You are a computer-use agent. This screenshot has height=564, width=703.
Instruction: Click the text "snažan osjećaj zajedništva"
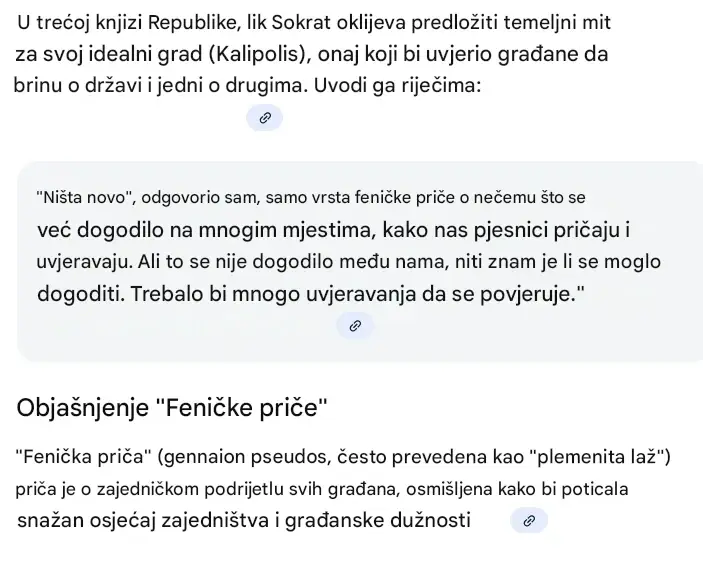(x=143, y=520)
